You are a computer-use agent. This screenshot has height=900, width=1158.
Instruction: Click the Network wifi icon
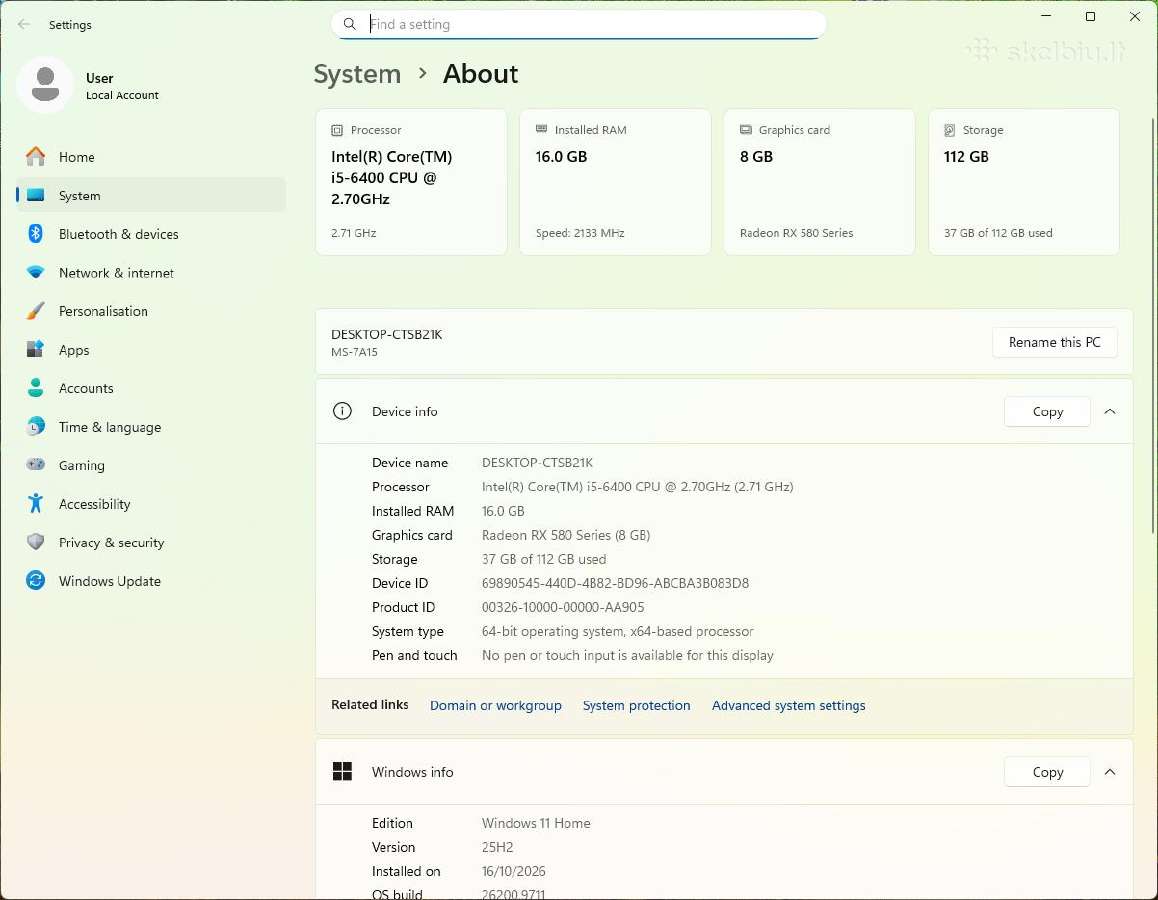35,272
